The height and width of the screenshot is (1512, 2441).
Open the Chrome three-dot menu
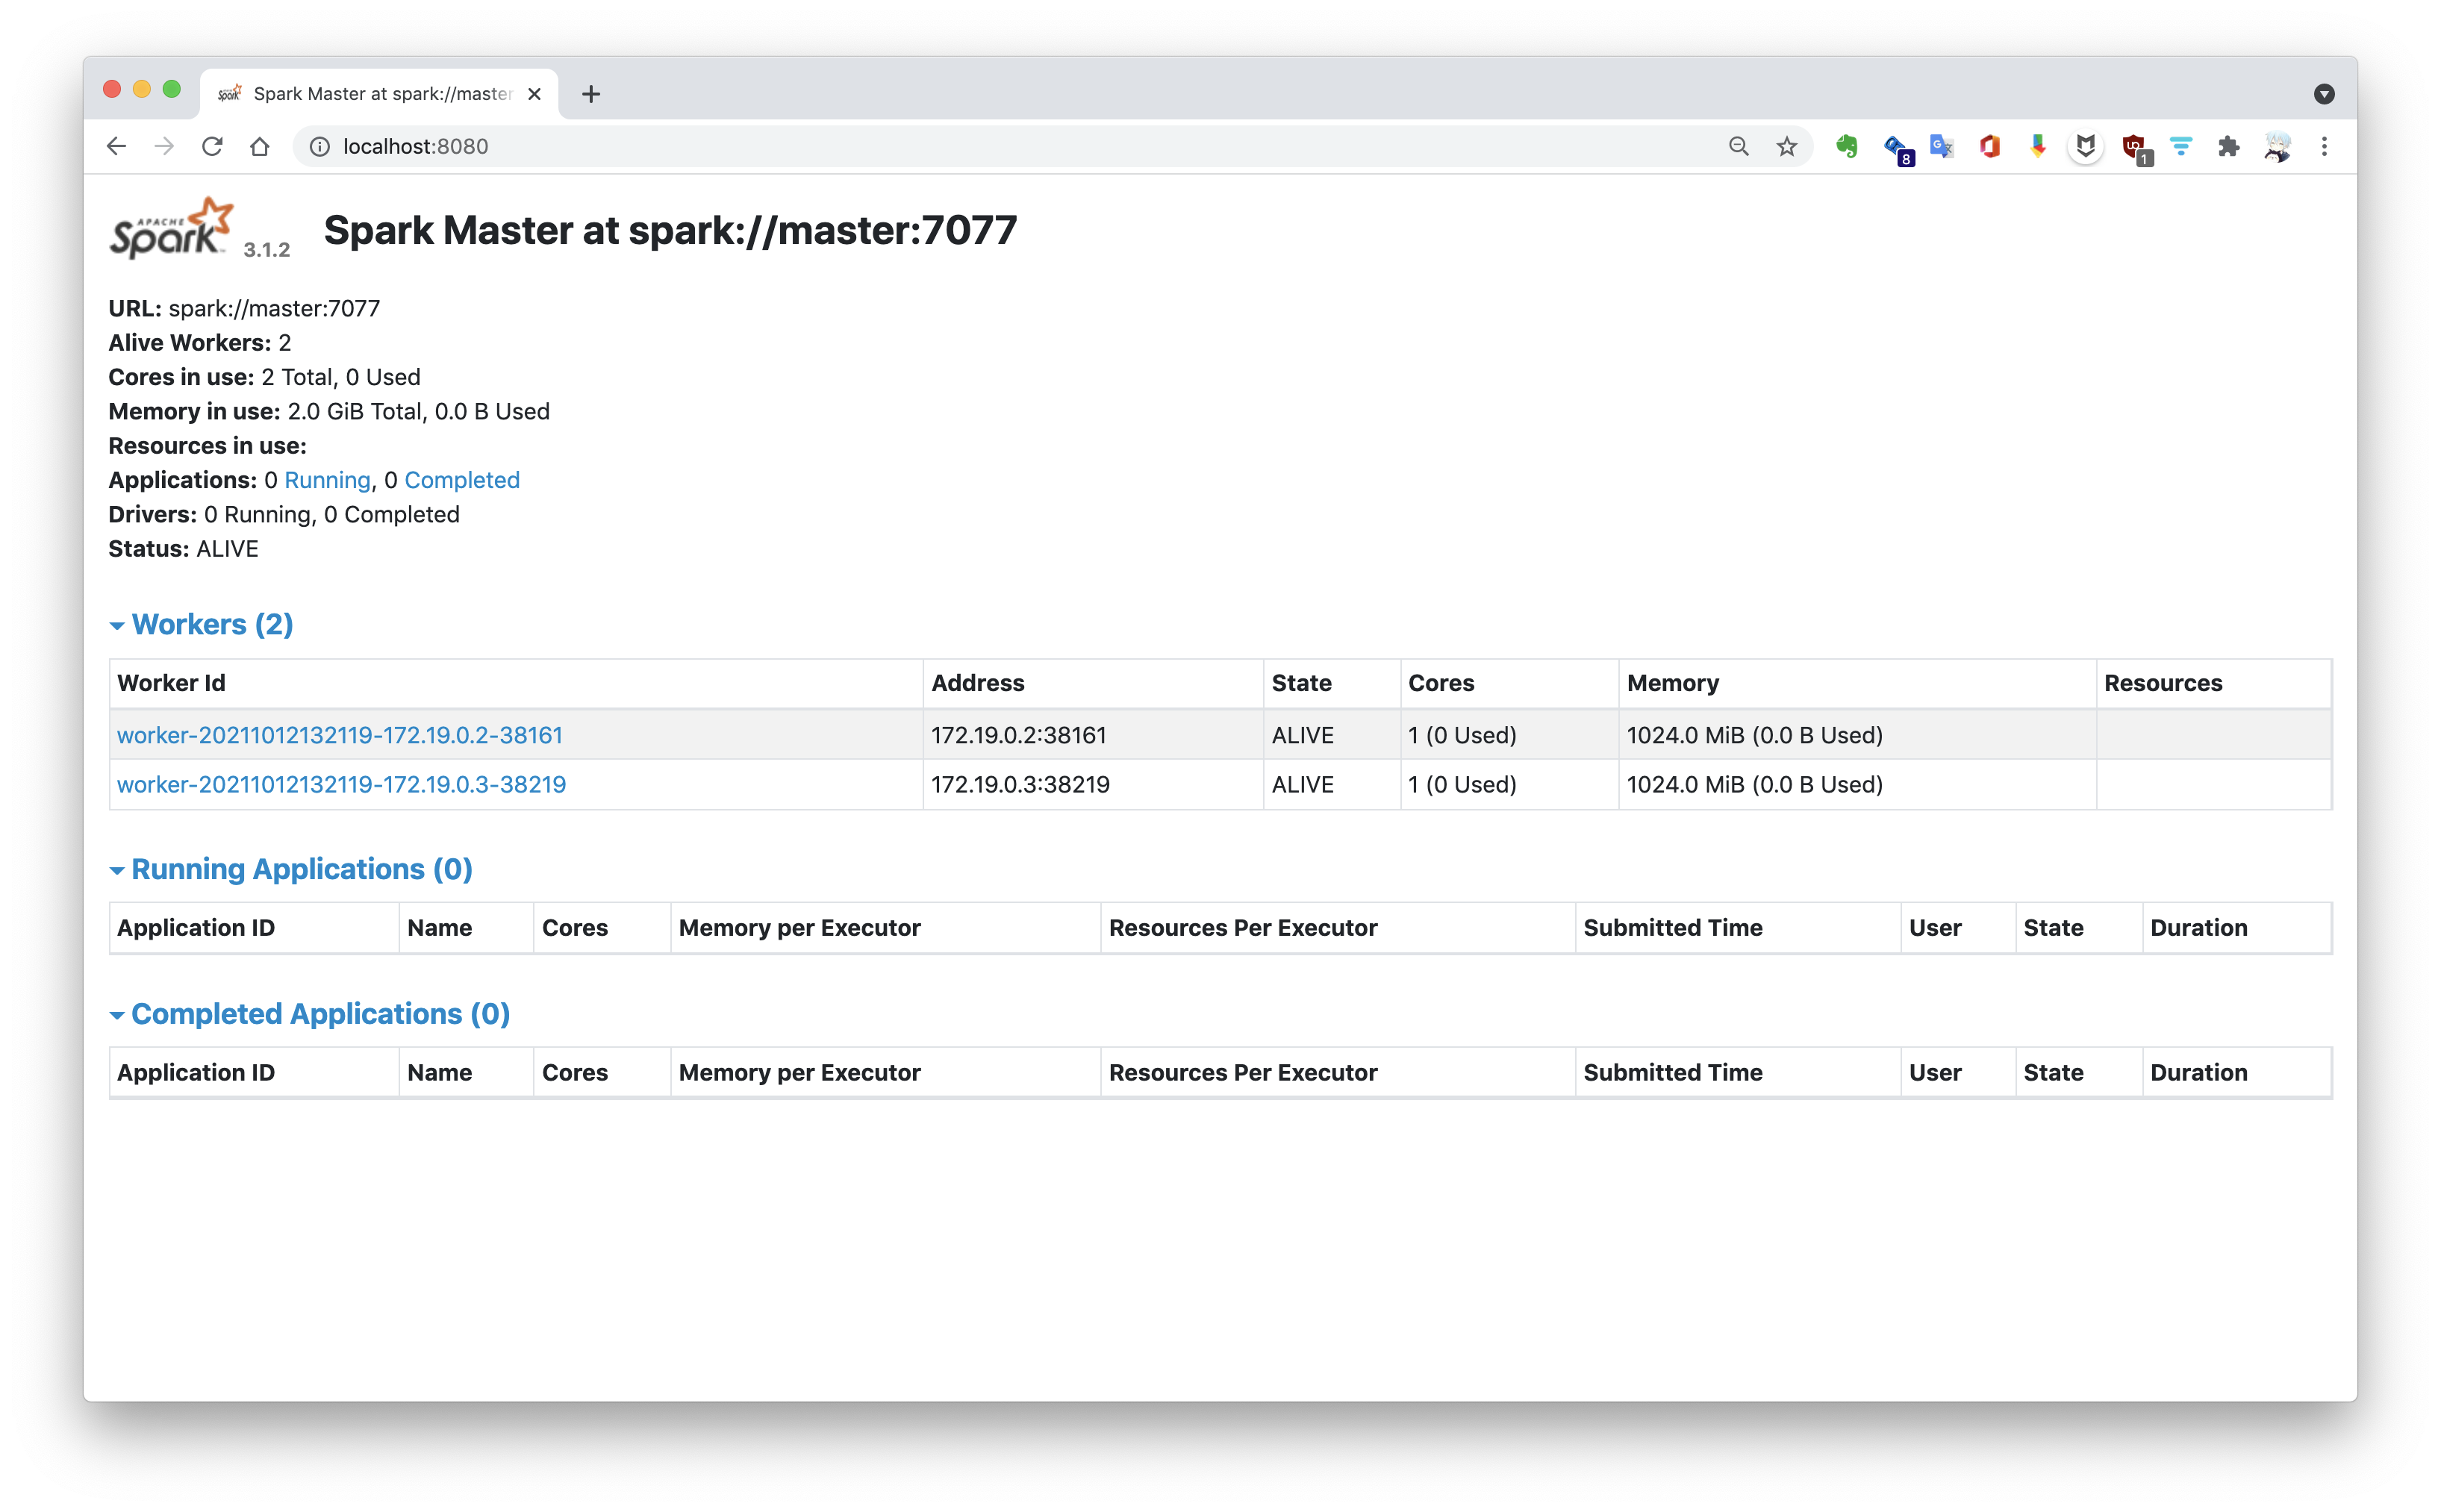[2325, 146]
